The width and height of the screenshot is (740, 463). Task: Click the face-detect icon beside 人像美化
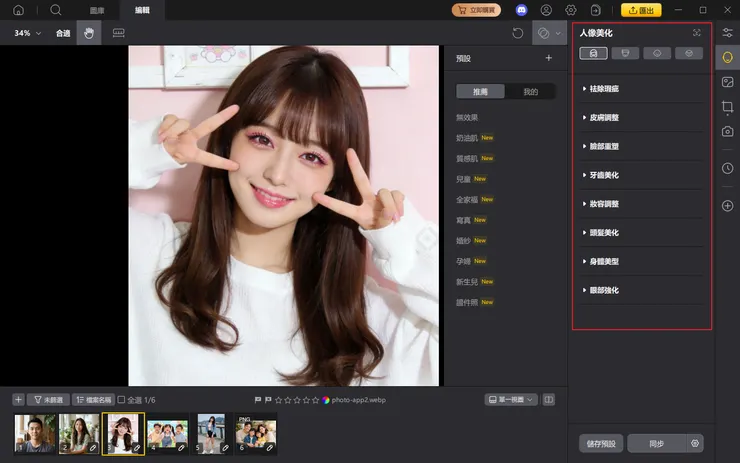pyautogui.click(x=697, y=33)
